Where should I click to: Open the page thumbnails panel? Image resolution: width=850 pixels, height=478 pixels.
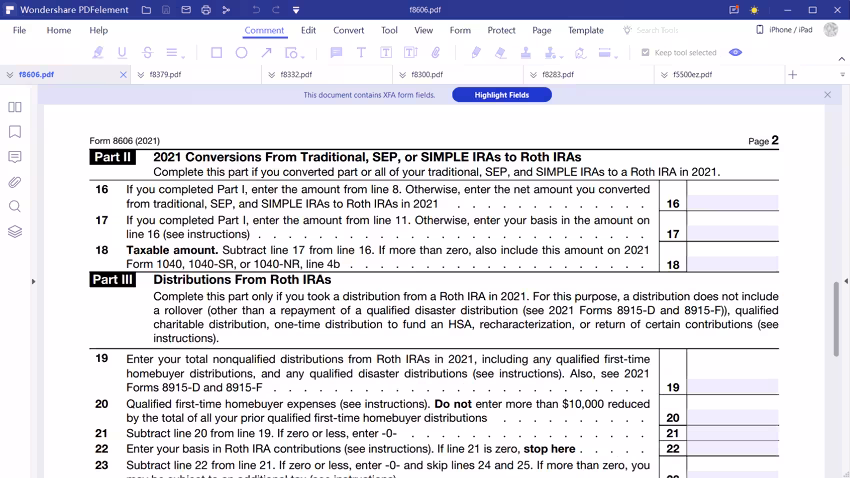(15, 107)
